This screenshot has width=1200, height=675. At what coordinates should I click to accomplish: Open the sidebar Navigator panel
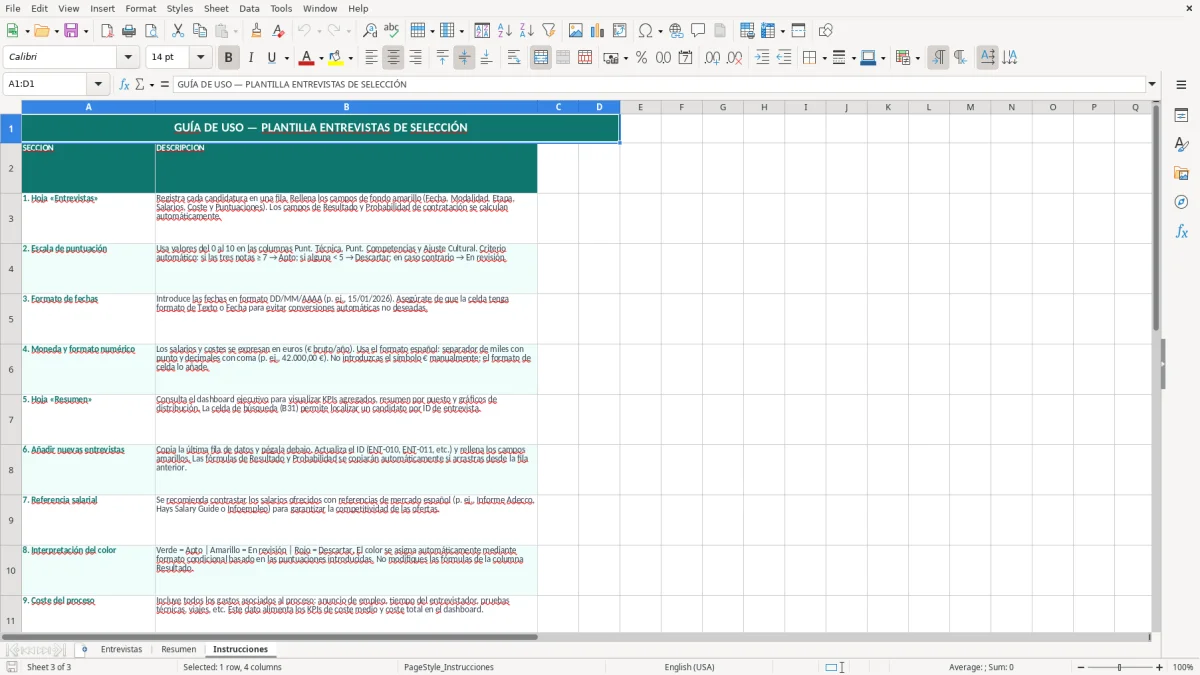(x=1181, y=202)
